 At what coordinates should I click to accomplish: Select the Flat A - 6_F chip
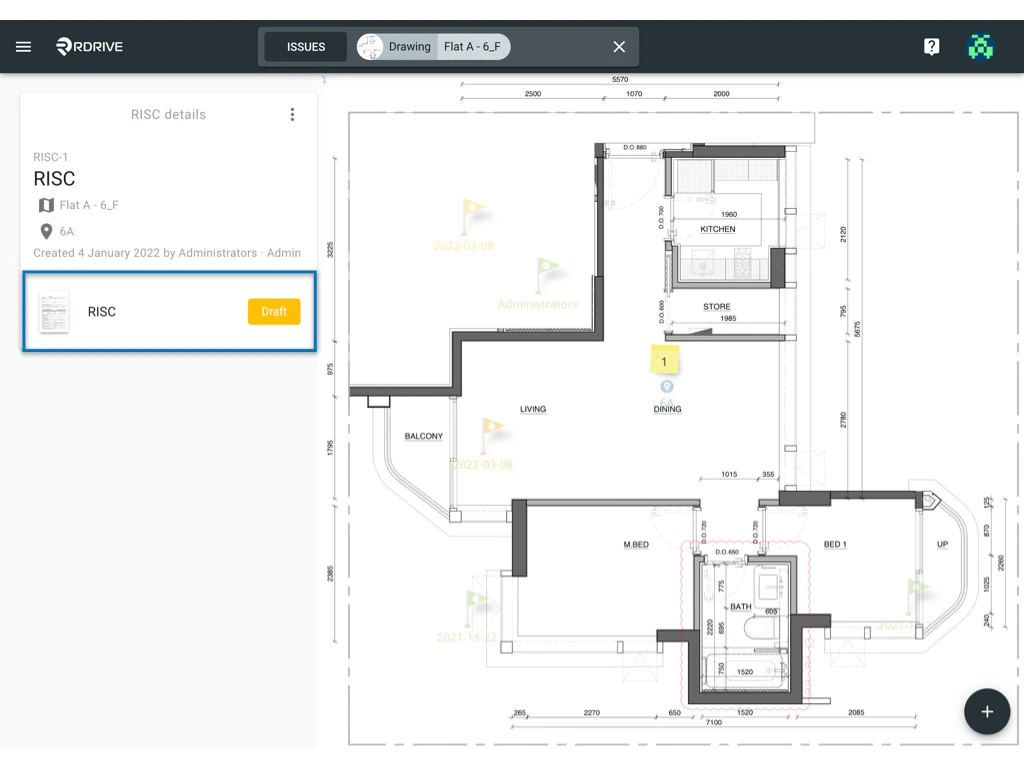tap(473, 46)
